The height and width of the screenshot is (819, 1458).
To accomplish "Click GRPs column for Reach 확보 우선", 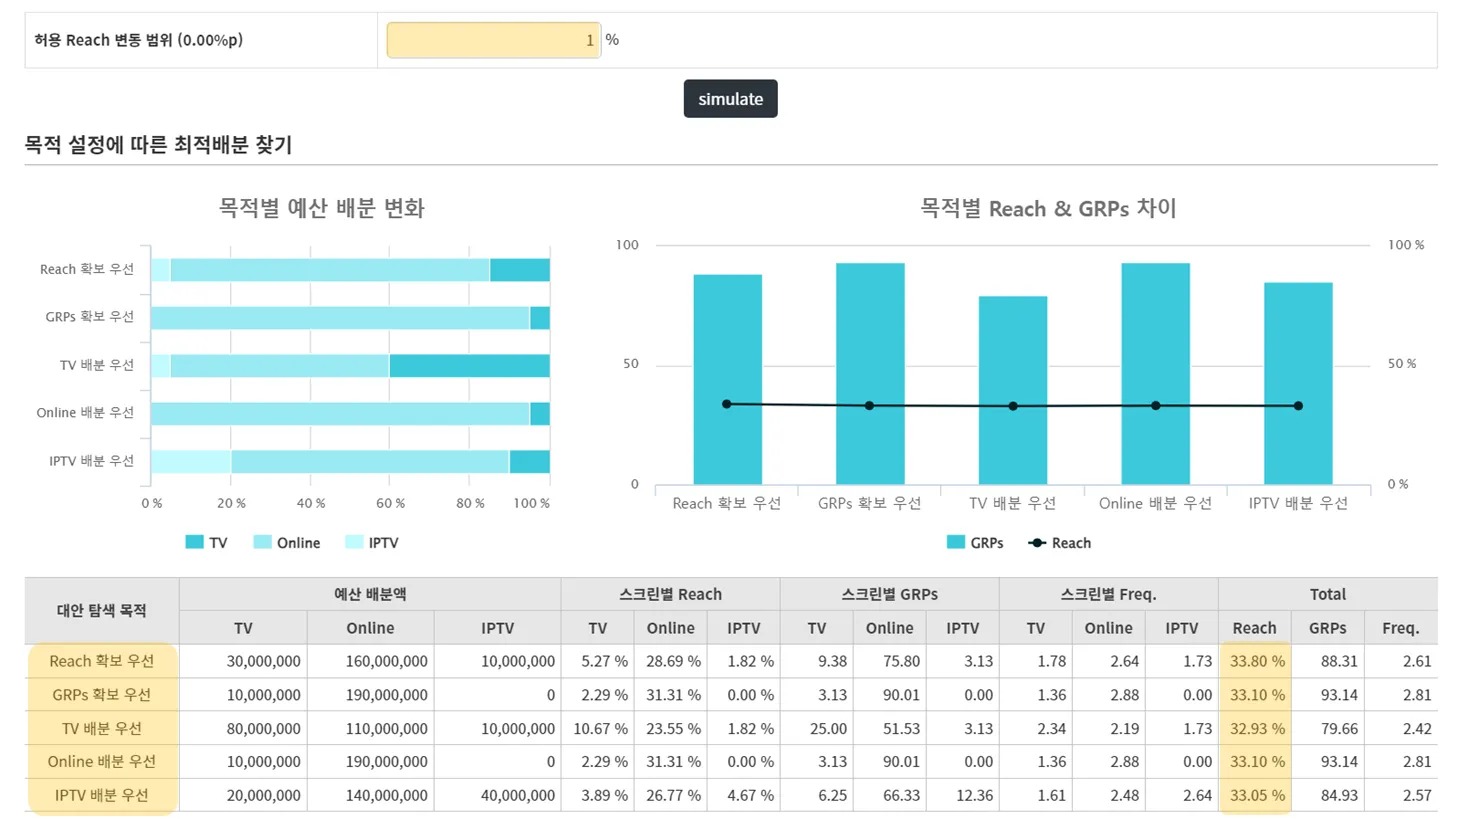I will point(727,379).
